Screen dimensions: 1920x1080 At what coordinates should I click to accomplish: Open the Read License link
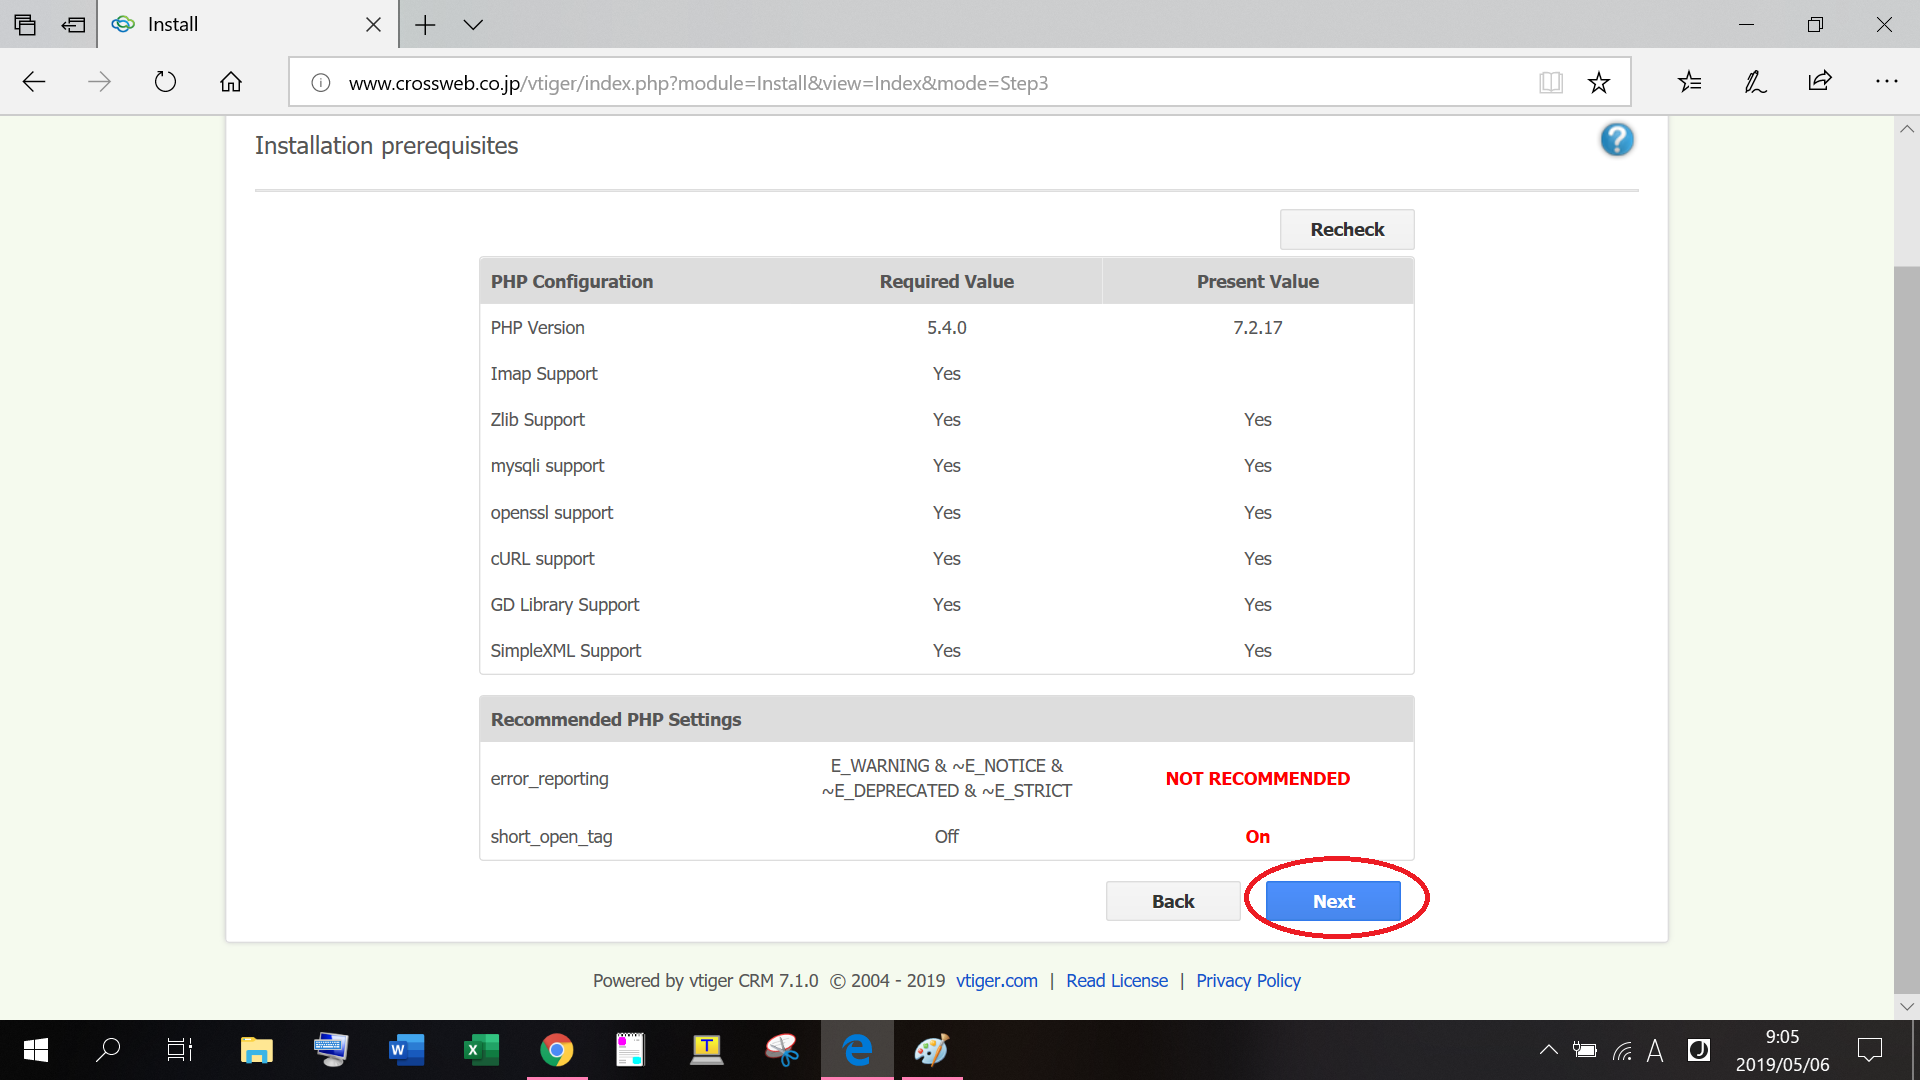[1116, 981]
